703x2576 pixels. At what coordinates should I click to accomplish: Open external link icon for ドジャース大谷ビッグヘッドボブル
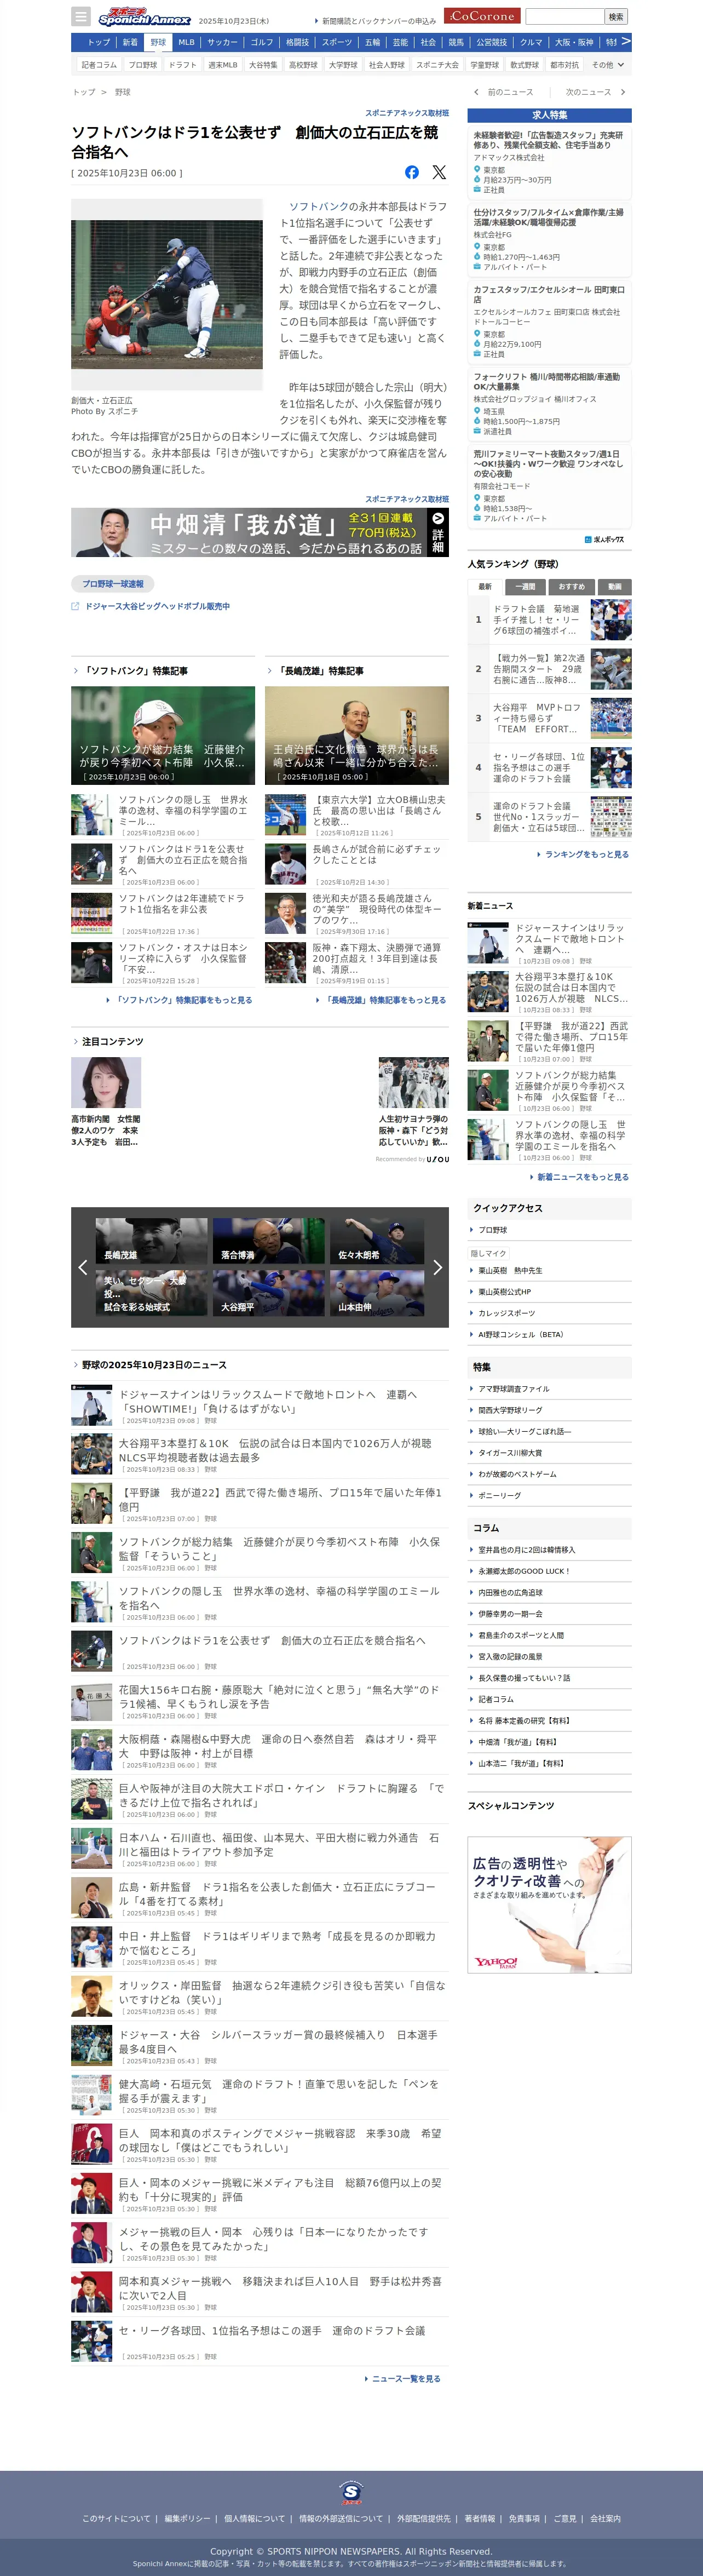[75, 606]
